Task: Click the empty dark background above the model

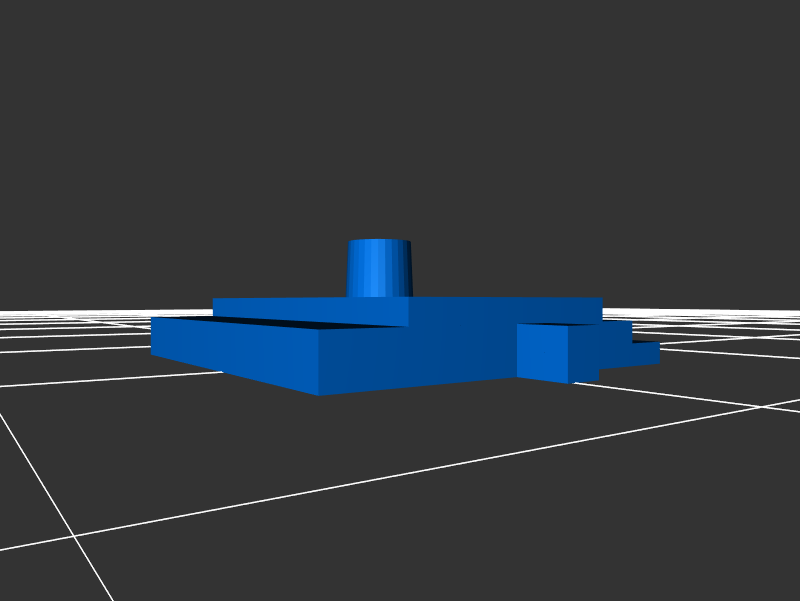Action: click(400, 120)
